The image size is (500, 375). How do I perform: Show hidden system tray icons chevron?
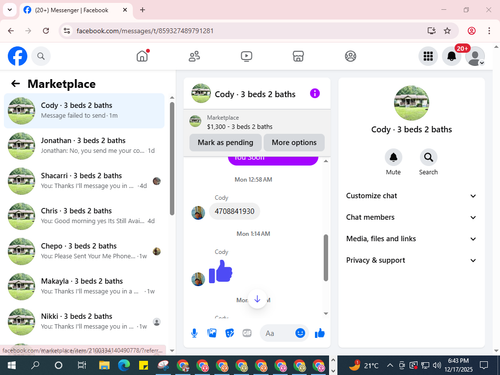pos(390,366)
